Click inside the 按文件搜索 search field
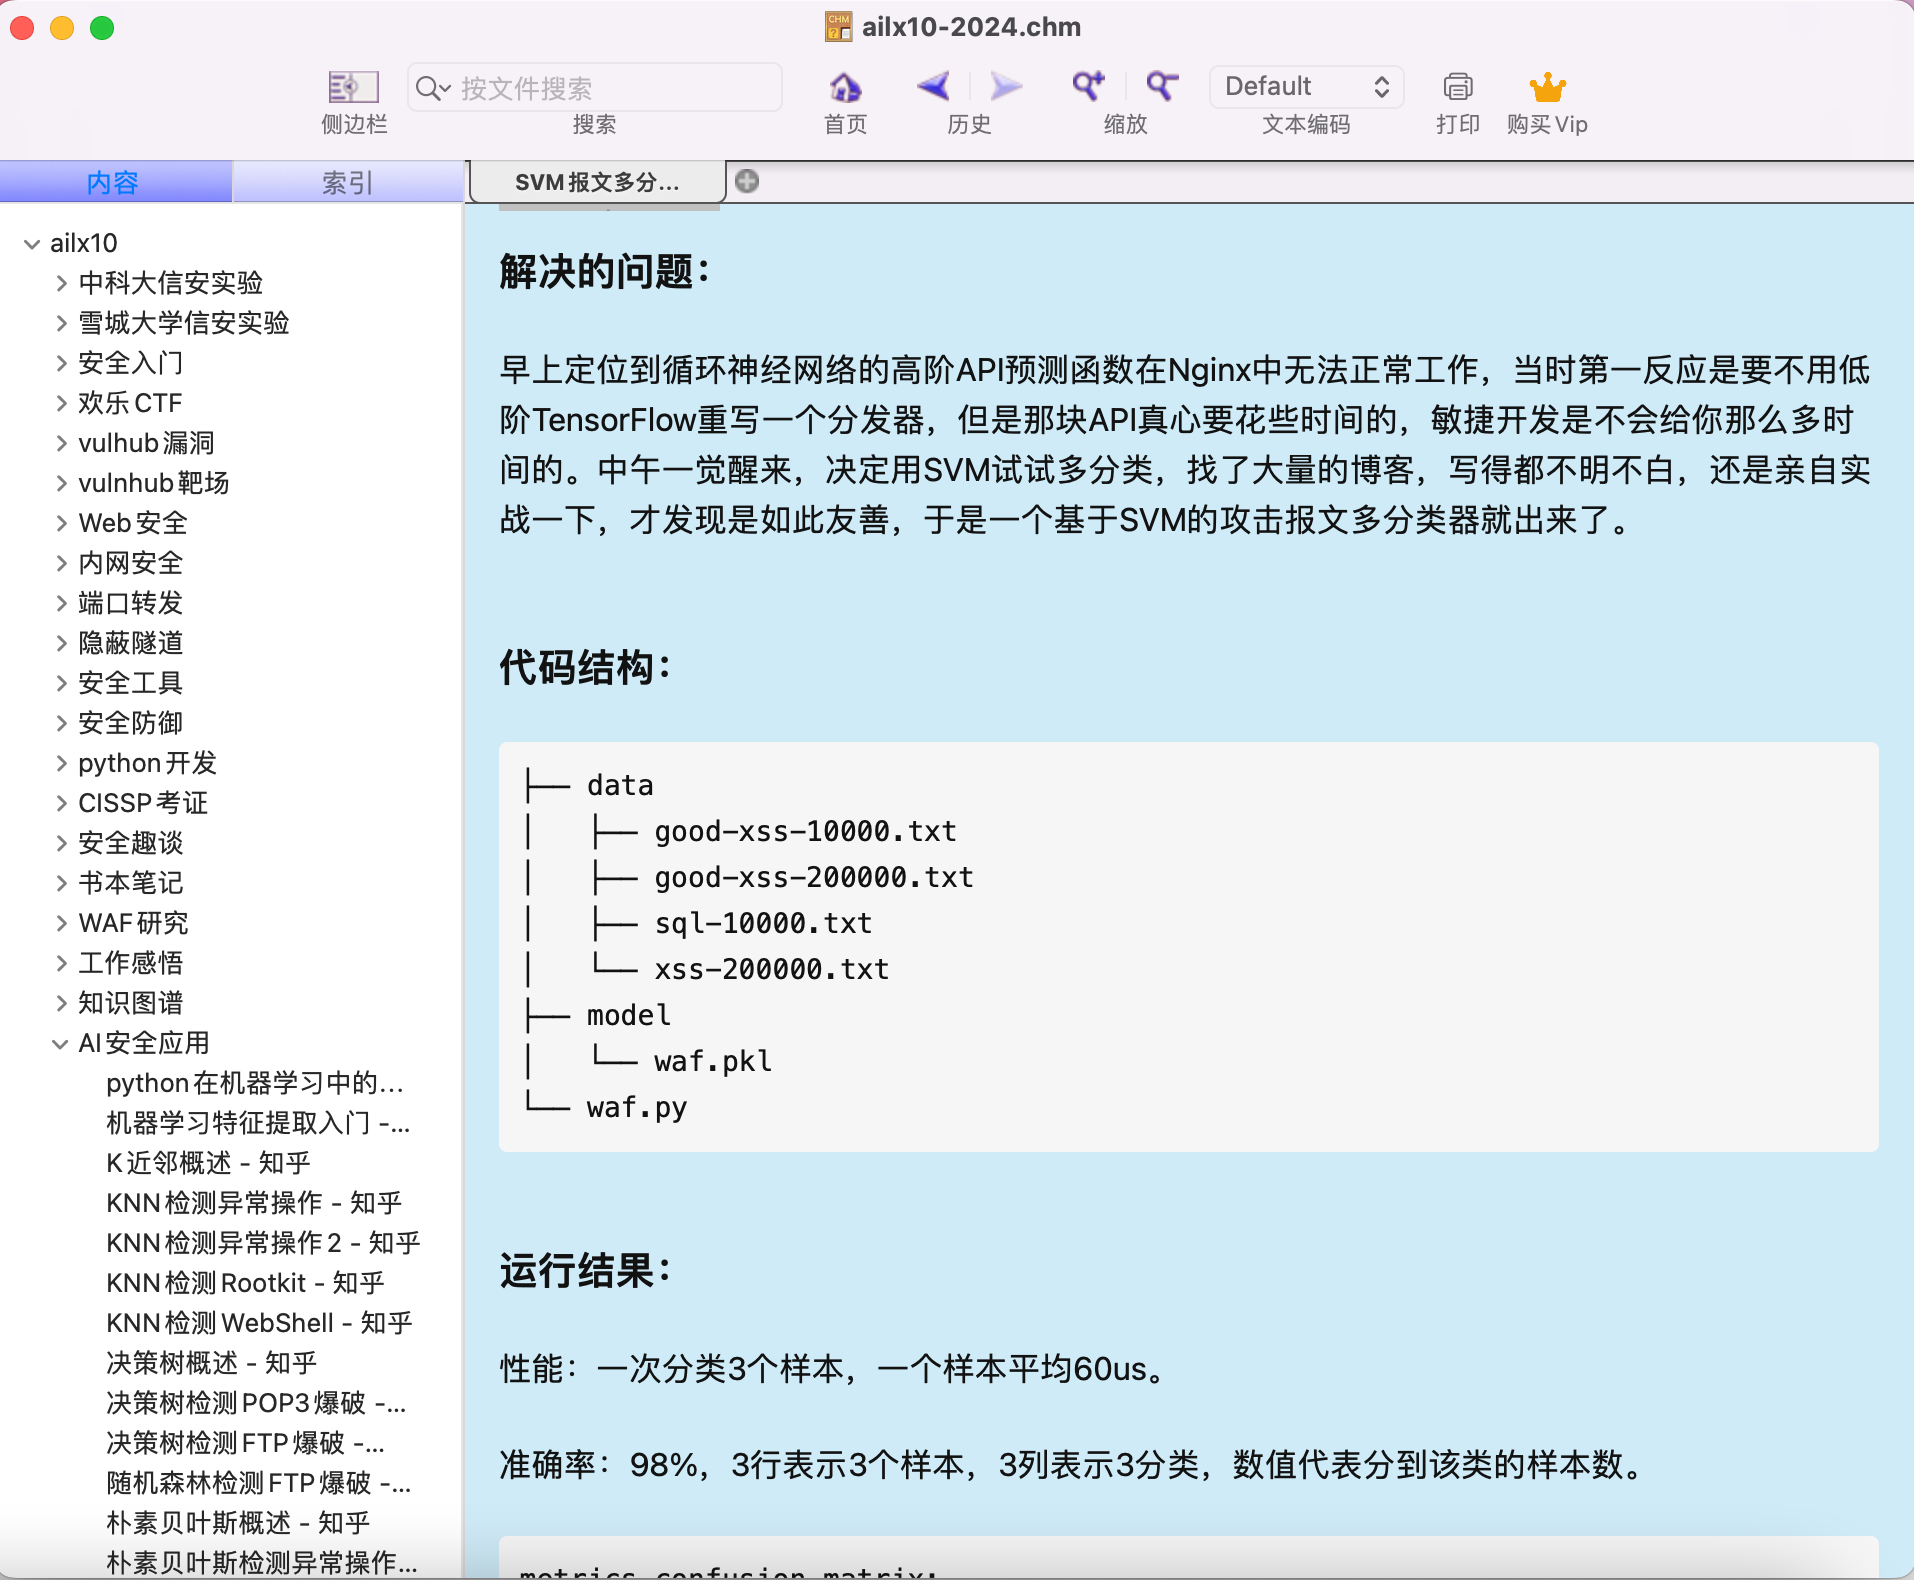The width and height of the screenshot is (1914, 1580). [x=600, y=88]
